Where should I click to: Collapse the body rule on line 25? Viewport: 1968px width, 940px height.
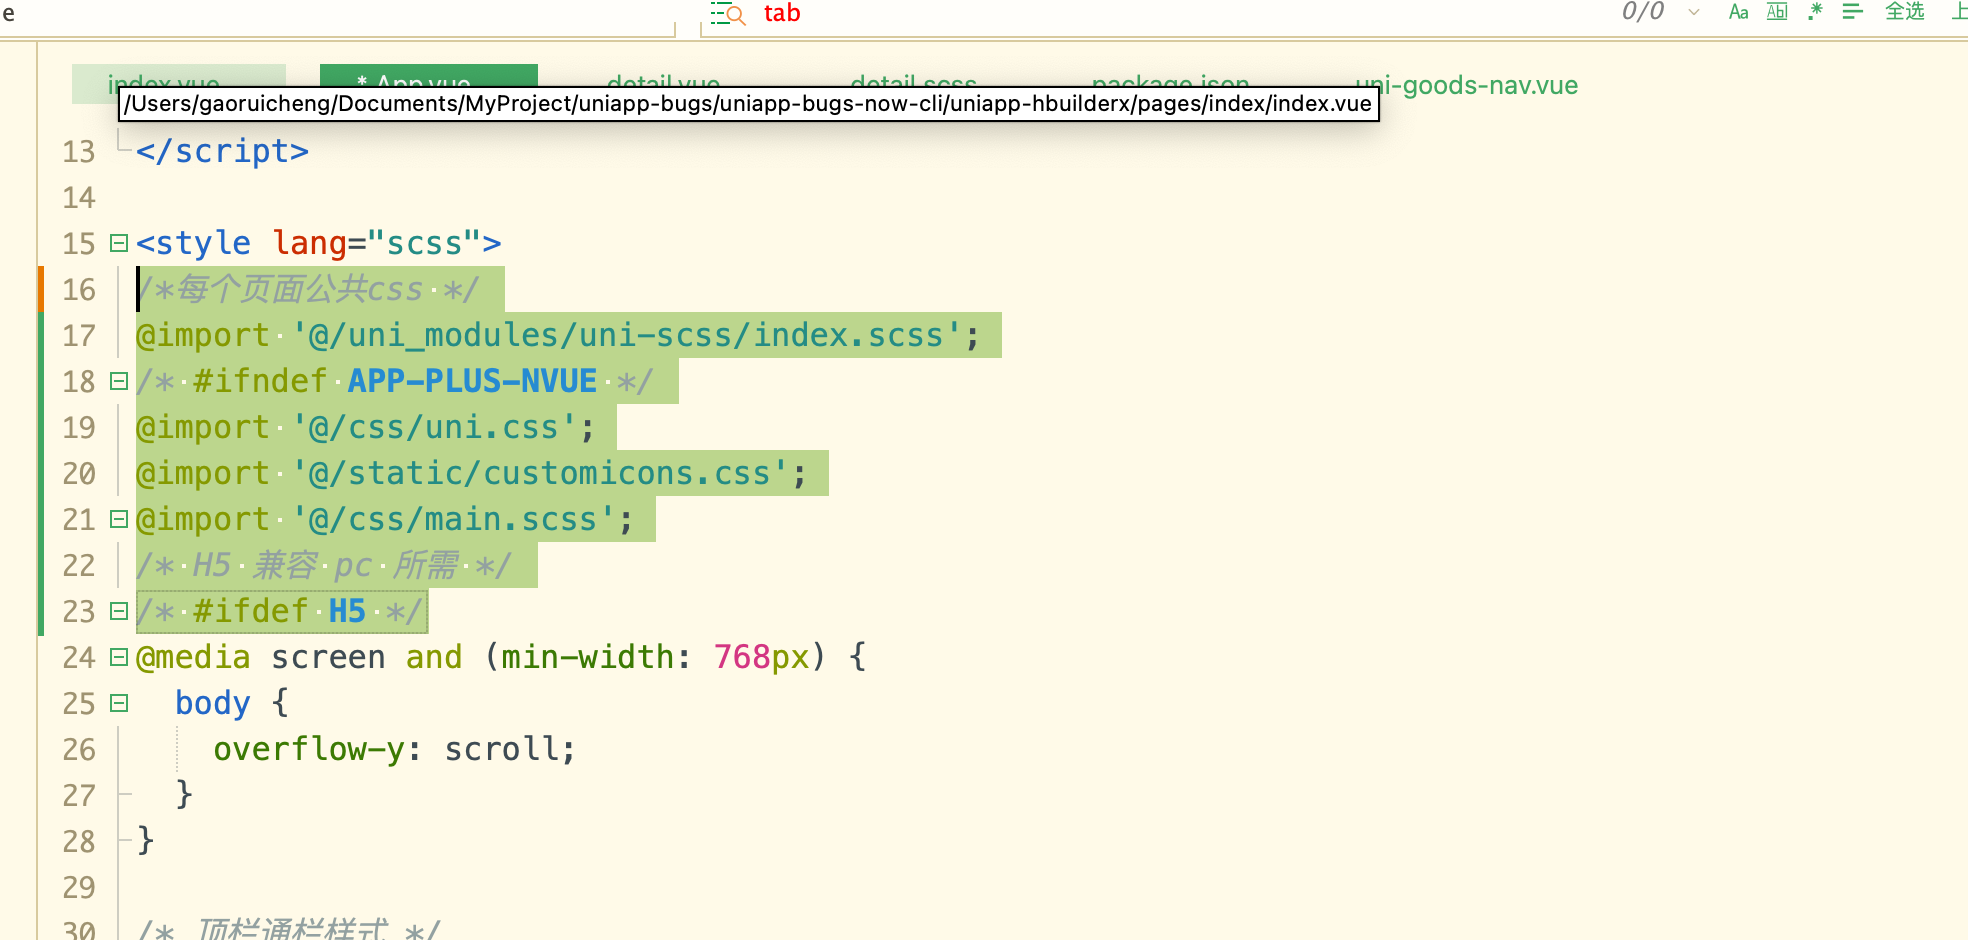[119, 703]
